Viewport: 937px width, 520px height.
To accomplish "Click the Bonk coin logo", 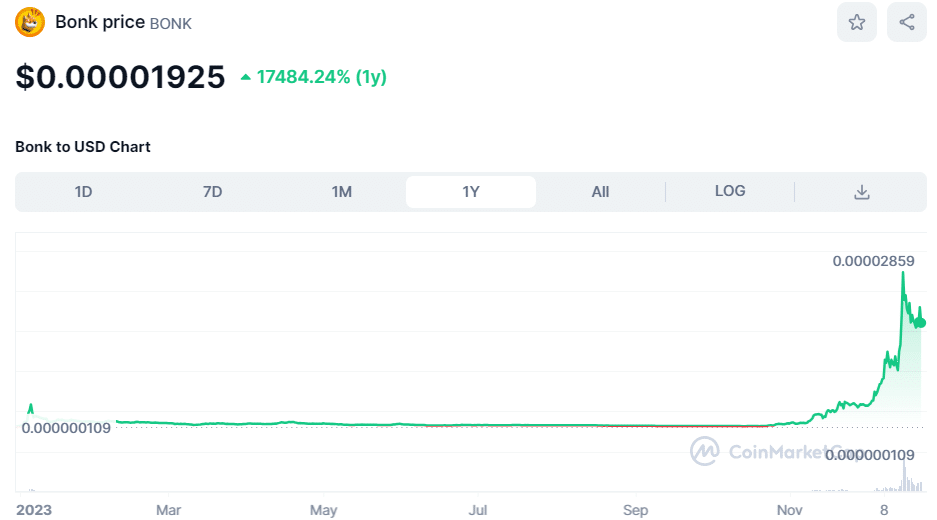I will (30, 22).
